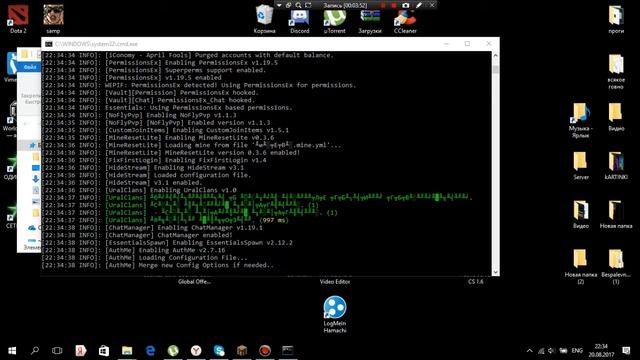This screenshot has width=640, height=360.
Task: Open the Video Editor desktop shortcut label
Action: (335, 281)
